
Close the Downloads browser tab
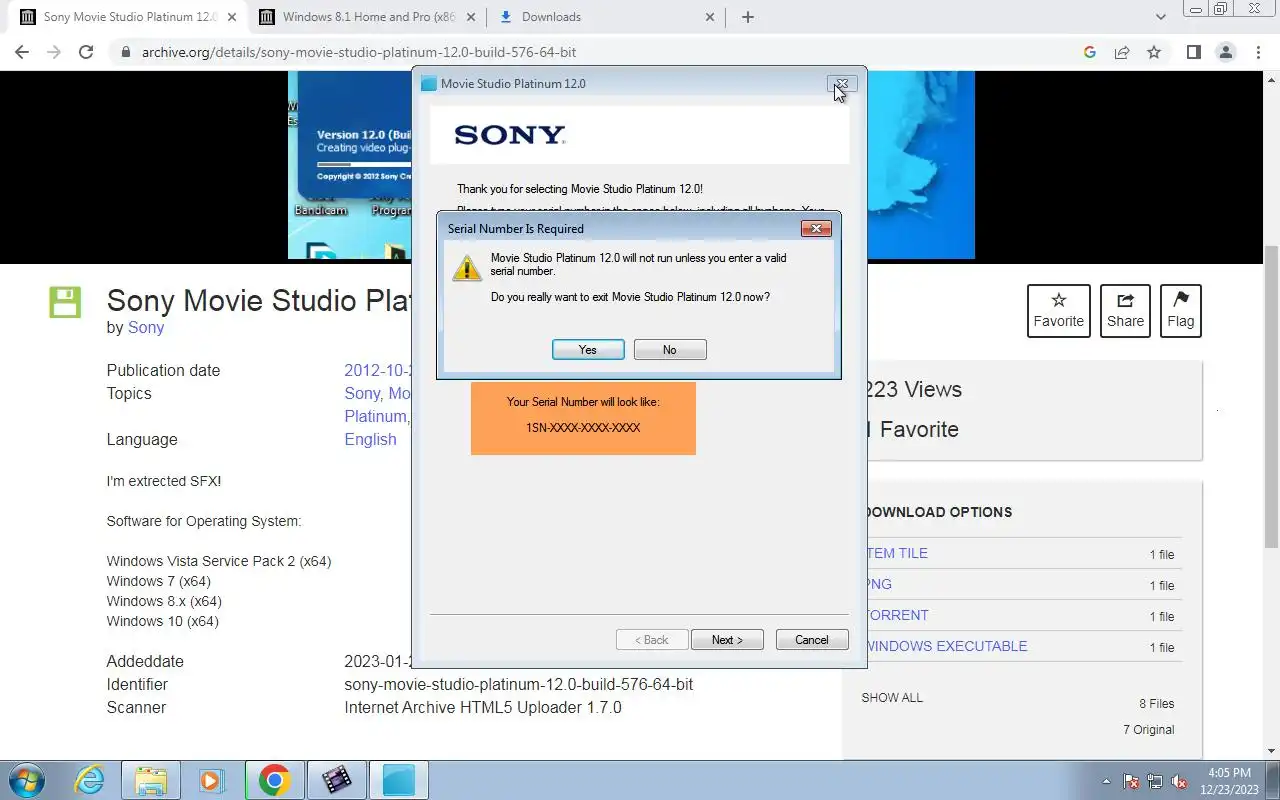(710, 17)
